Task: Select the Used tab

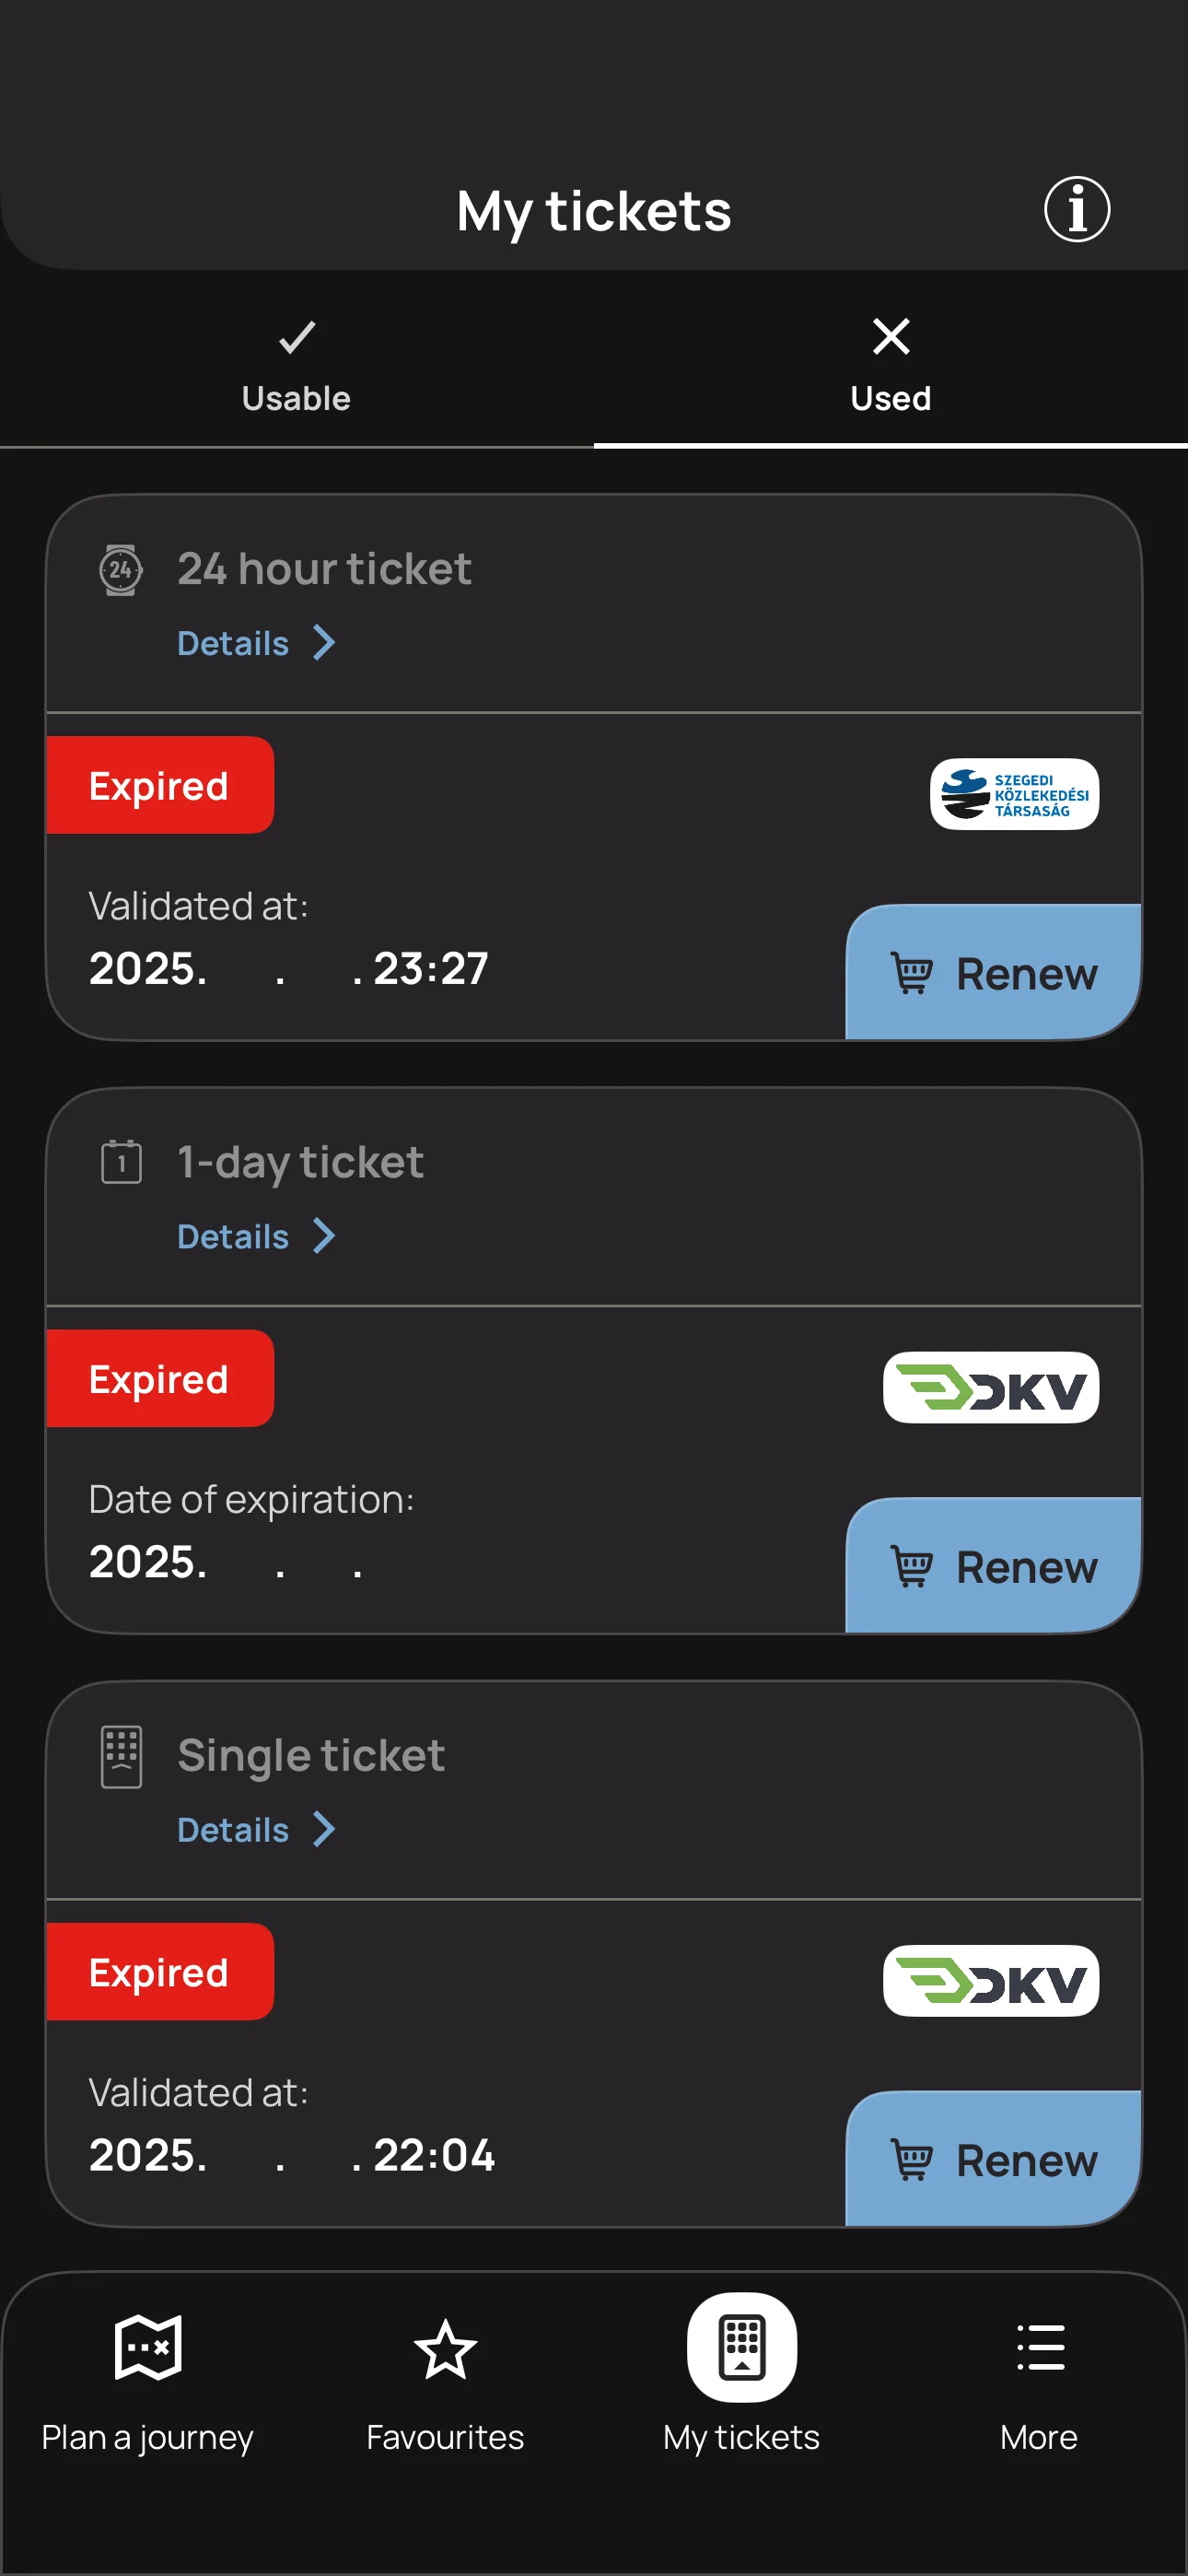Action: (x=890, y=366)
